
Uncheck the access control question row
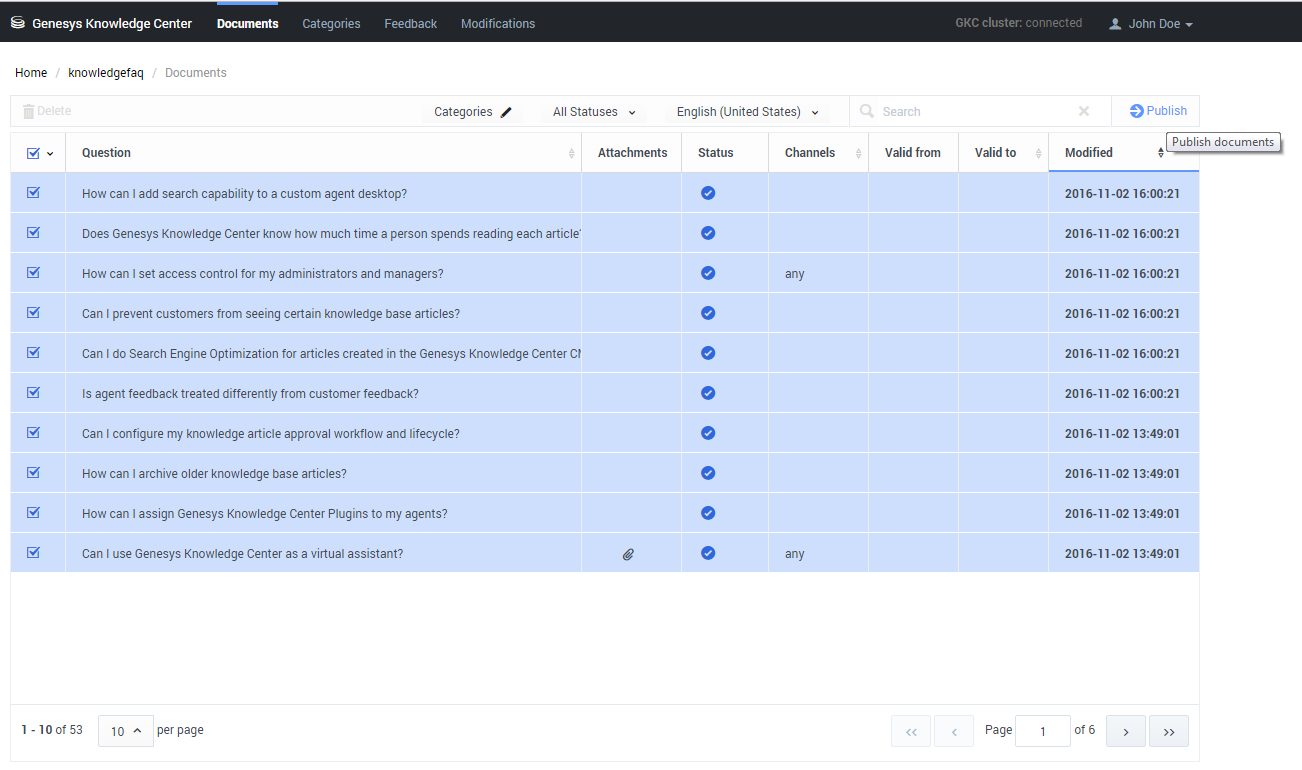pyautogui.click(x=33, y=272)
